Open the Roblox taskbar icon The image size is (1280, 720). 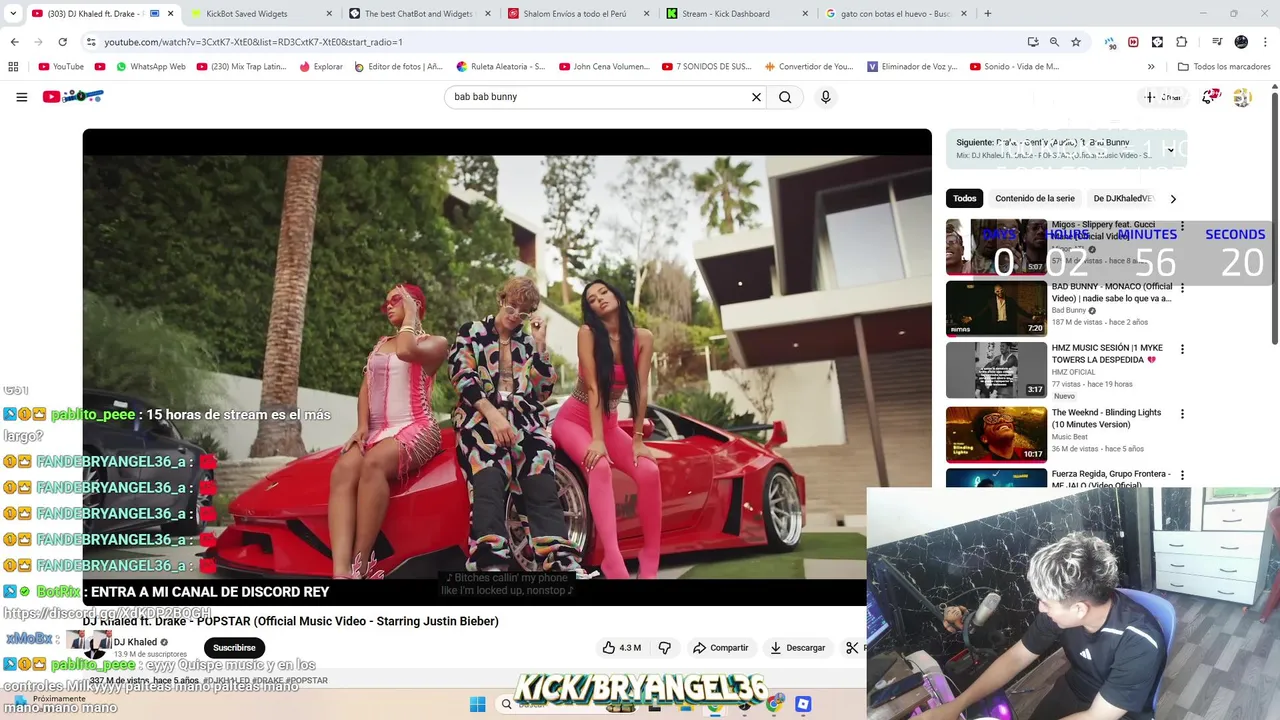click(x=803, y=704)
